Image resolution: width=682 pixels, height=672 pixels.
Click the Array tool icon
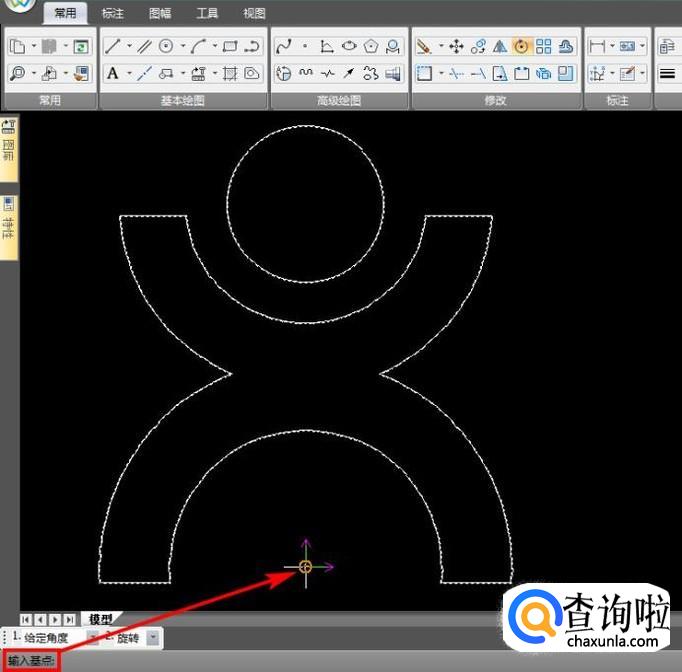pos(544,47)
